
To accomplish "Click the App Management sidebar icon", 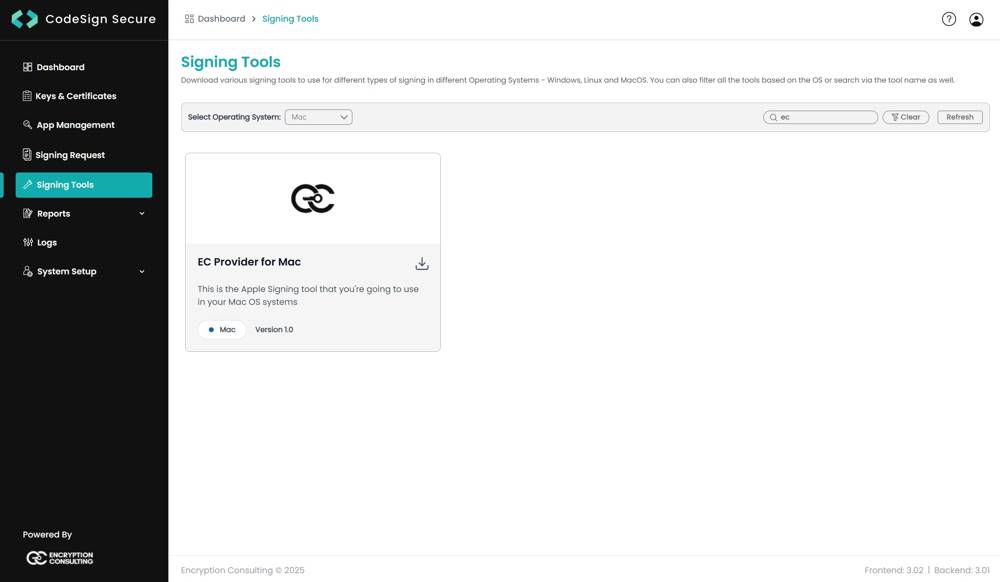I will pyautogui.click(x=27, y=124).
